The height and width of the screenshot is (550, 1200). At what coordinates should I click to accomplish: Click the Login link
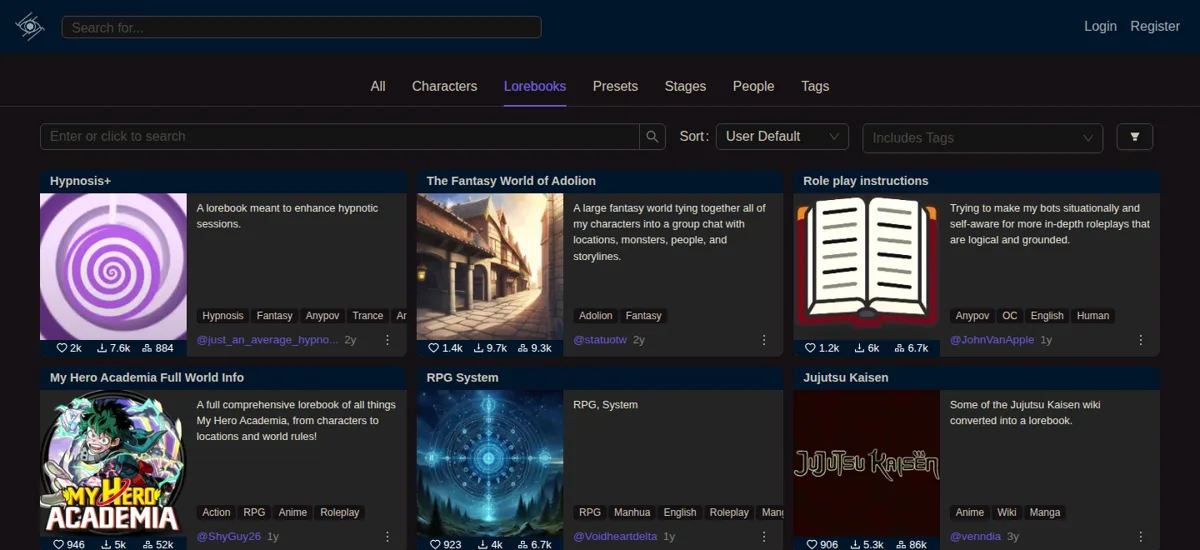1100,26
